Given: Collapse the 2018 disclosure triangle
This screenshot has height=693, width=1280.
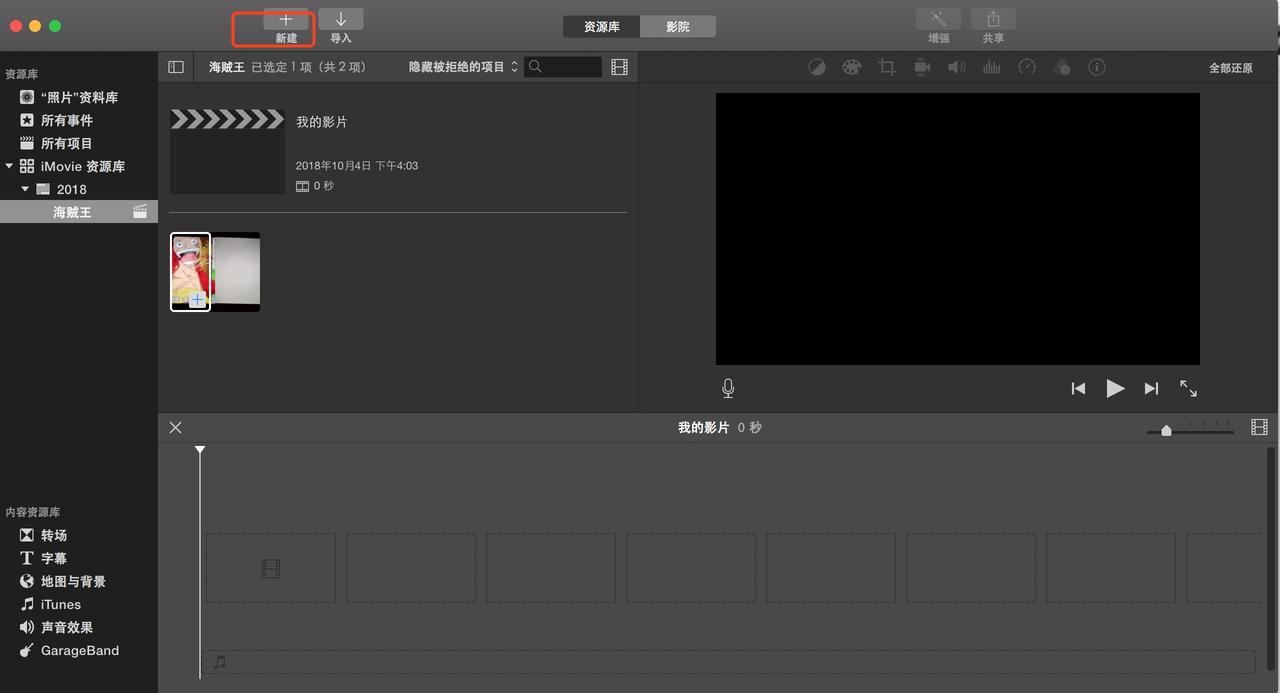Looking at the screenshot, I should (25, 189).
